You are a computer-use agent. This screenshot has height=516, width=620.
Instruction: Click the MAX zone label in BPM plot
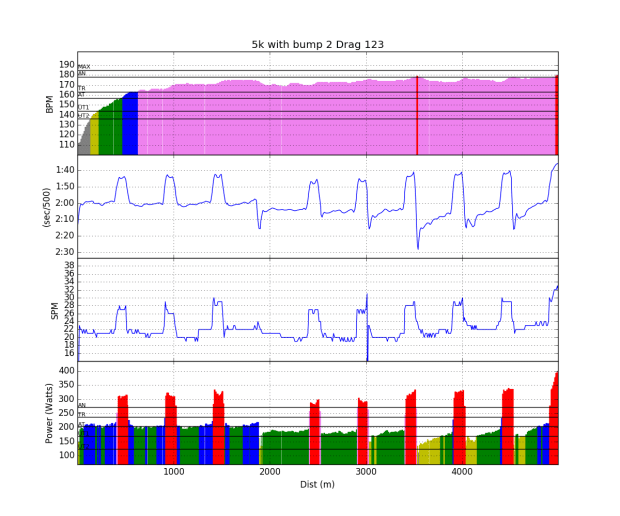pyautogui.click(x=83, y=67)
